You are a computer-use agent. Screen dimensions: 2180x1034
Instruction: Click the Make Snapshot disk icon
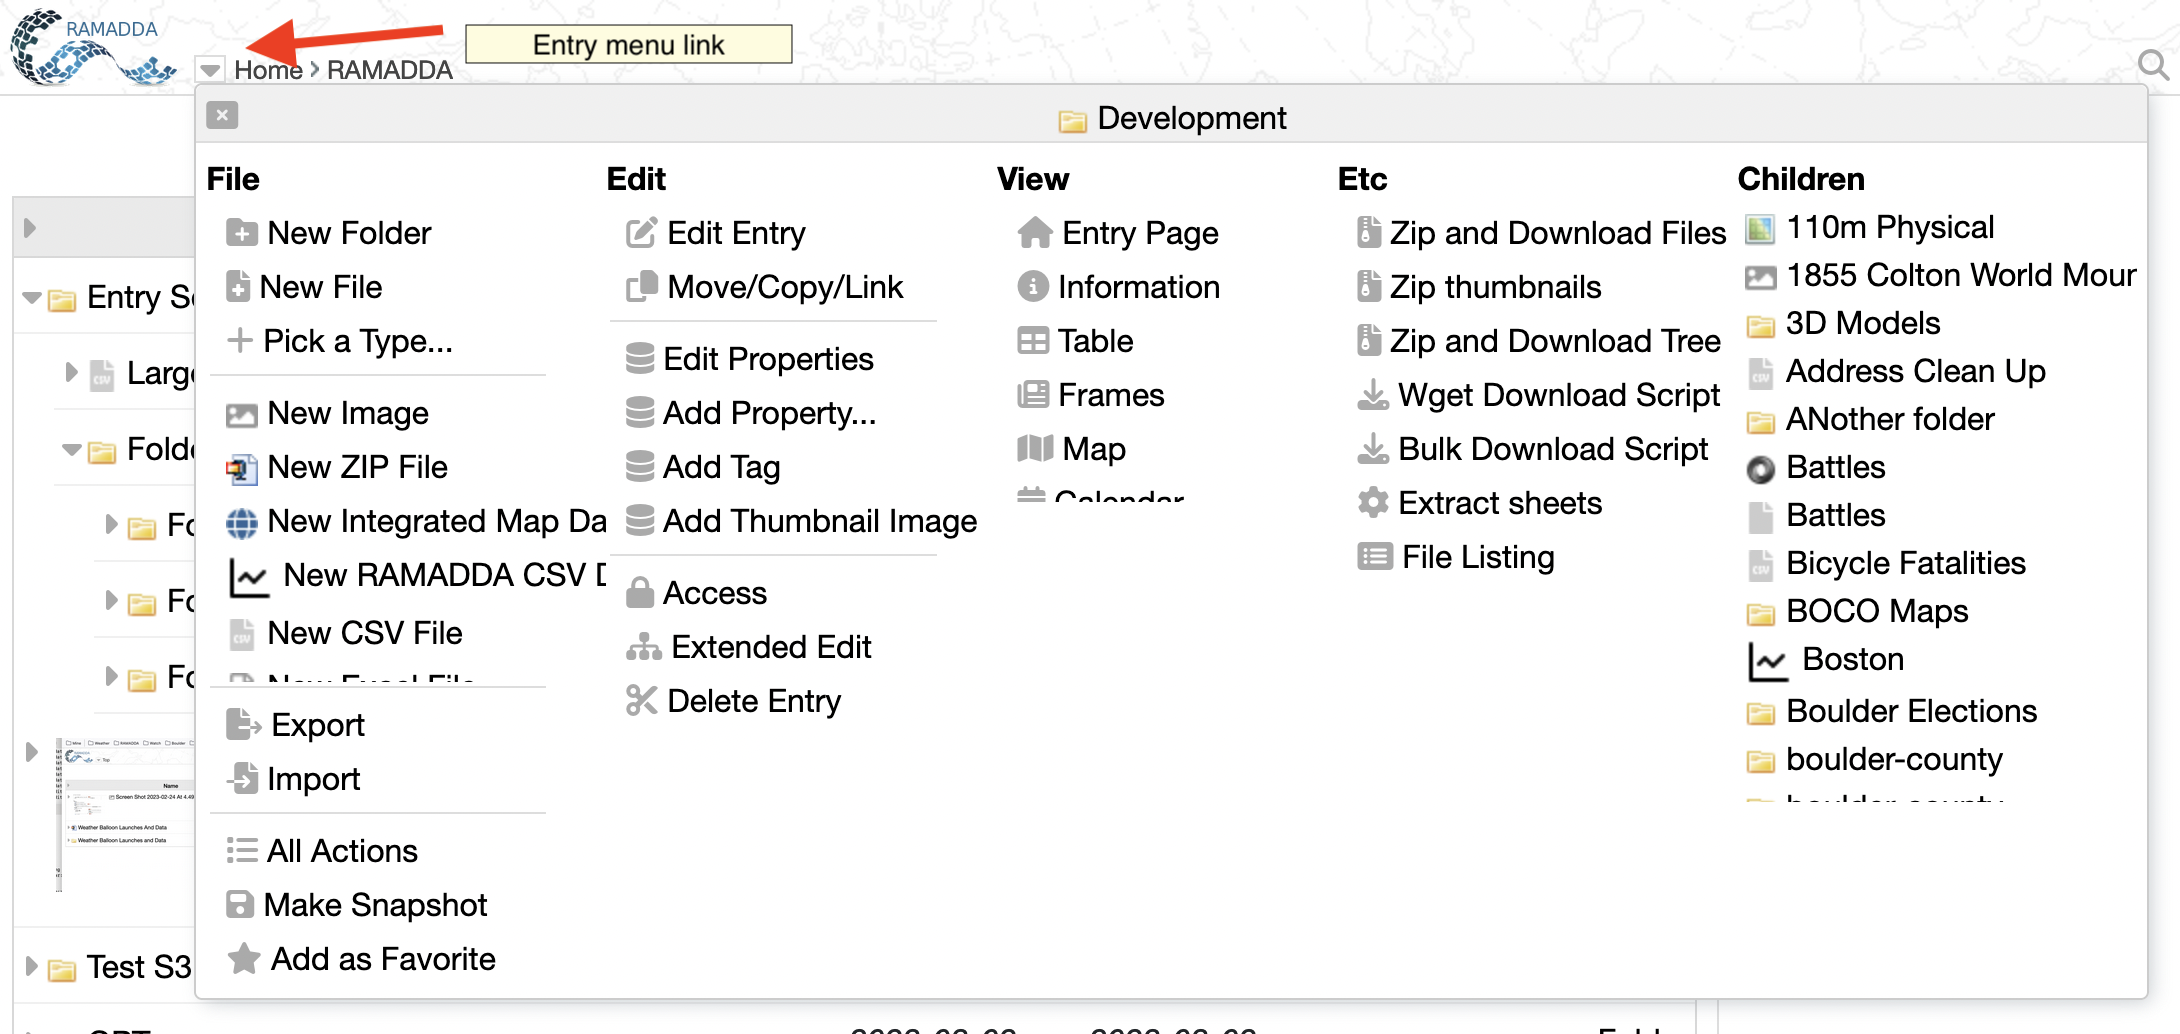(240, 905)
